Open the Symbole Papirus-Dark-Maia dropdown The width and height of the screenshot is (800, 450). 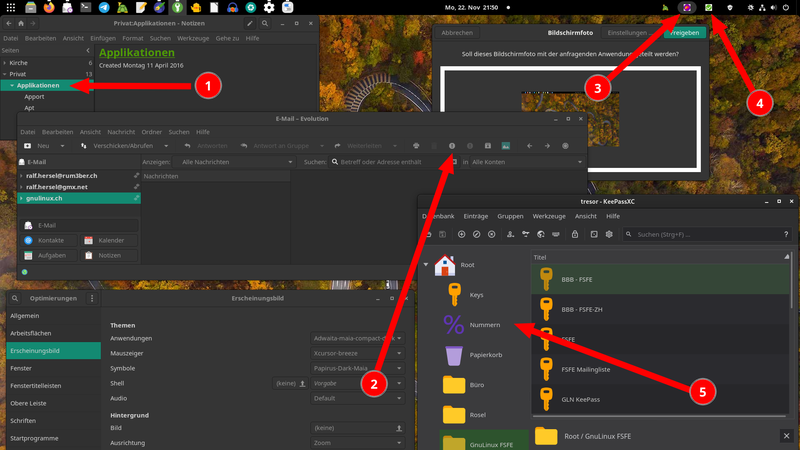(x=357, y=368)
